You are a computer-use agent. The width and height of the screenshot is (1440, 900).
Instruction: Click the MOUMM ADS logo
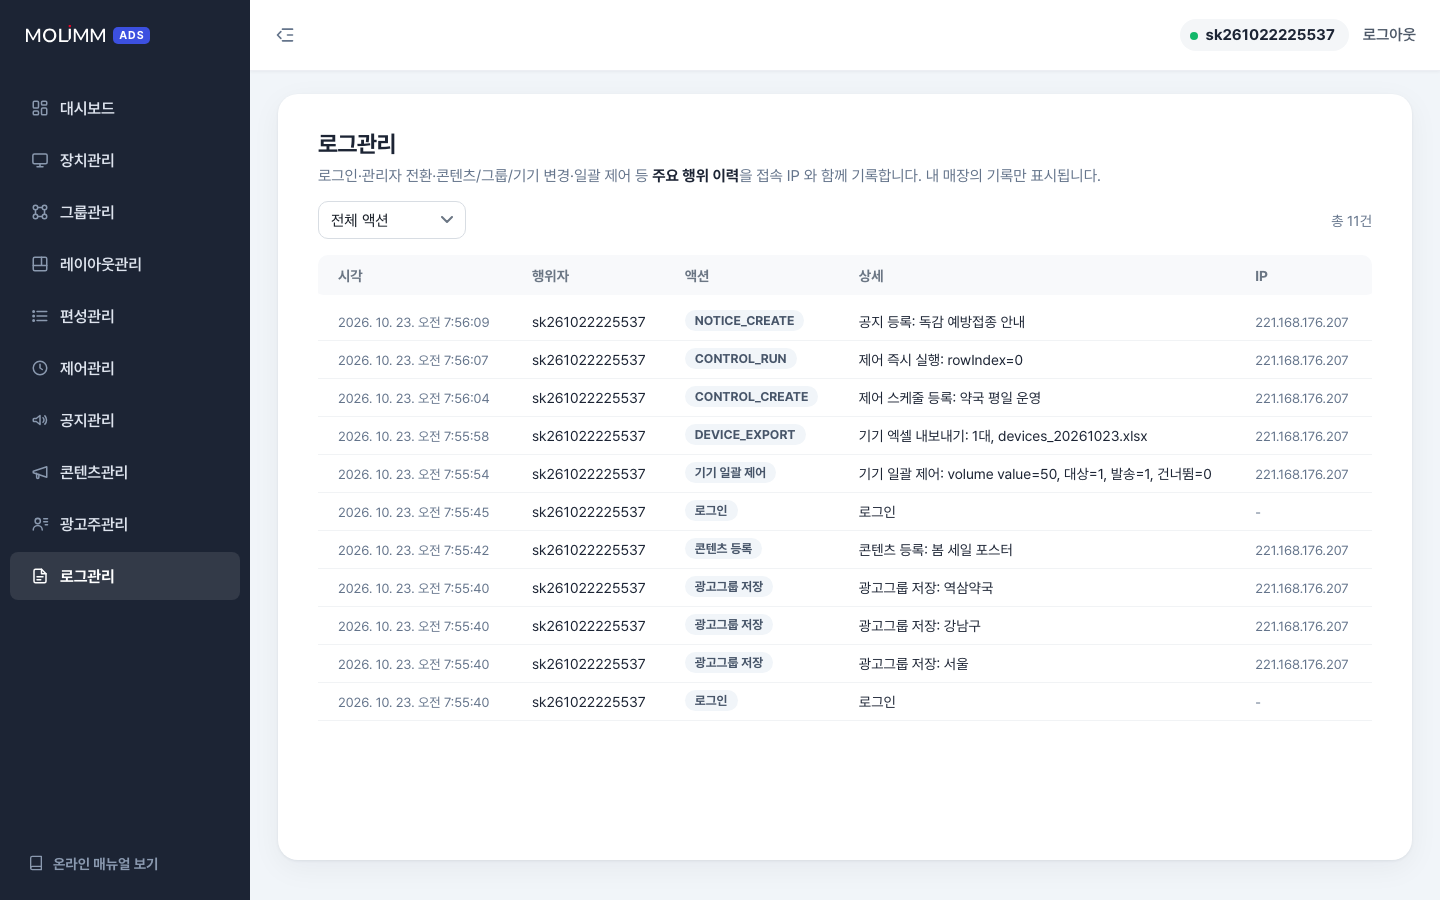point(87,35)
